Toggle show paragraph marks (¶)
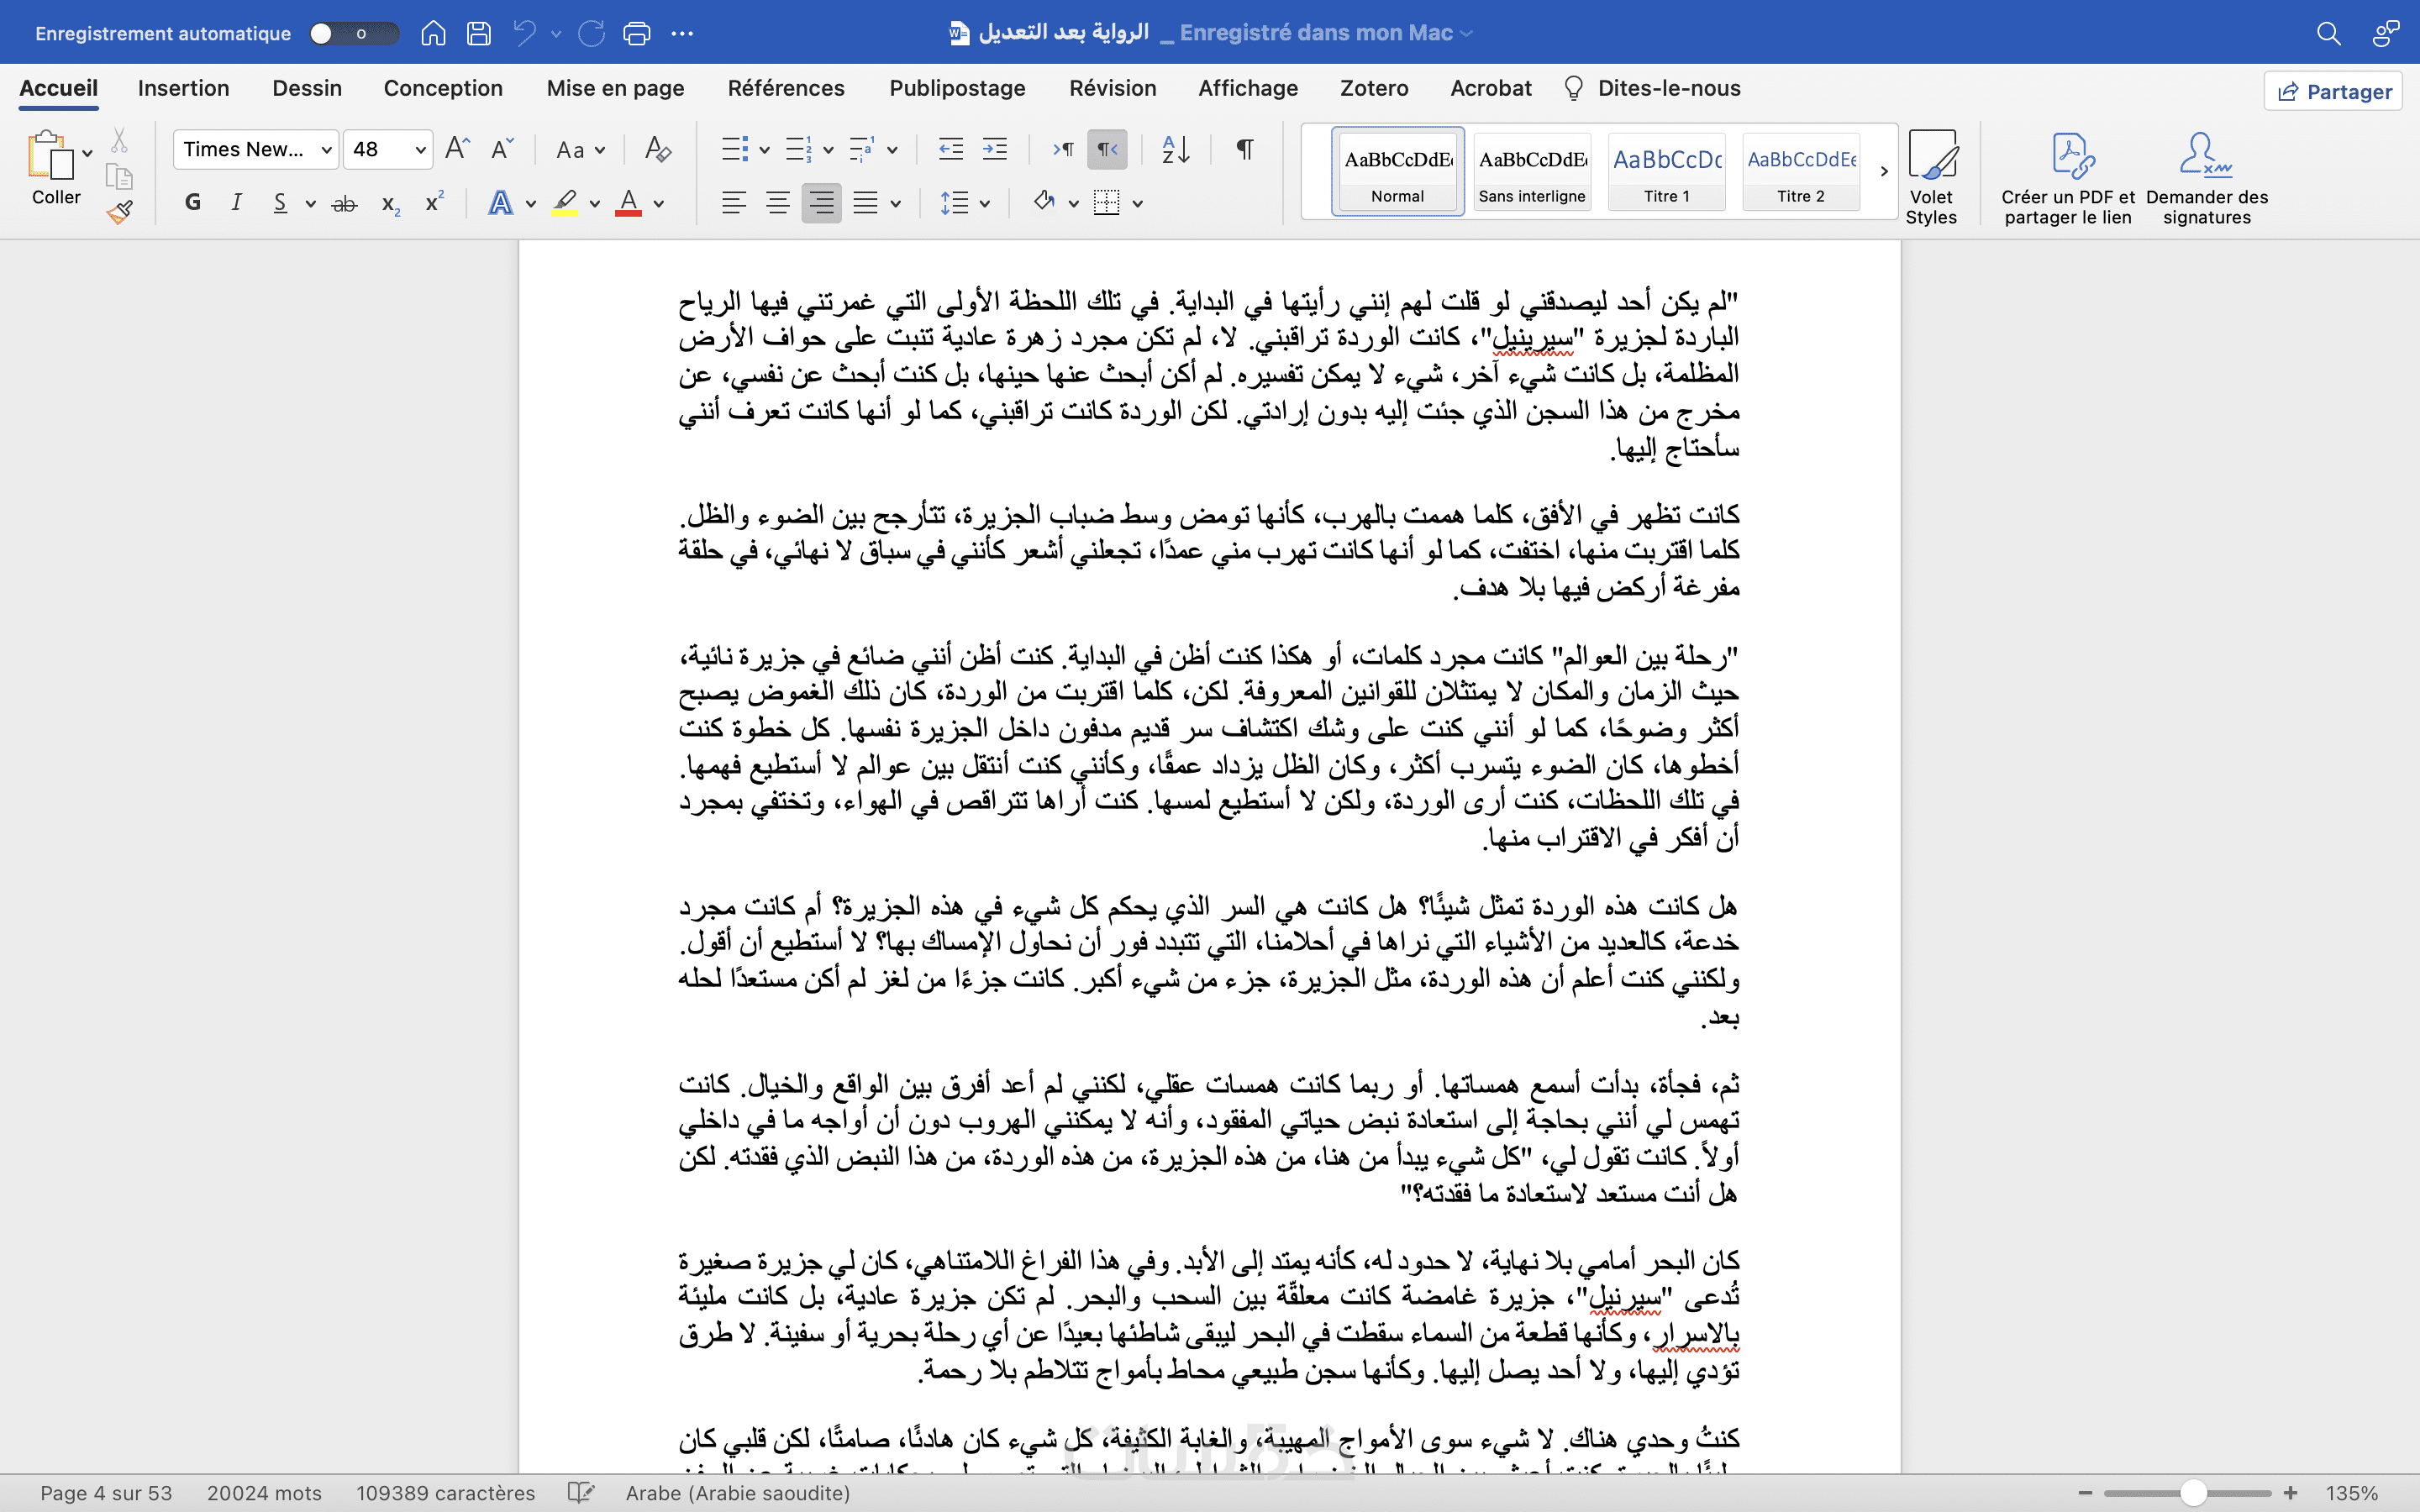 [x=1244, y=150]
